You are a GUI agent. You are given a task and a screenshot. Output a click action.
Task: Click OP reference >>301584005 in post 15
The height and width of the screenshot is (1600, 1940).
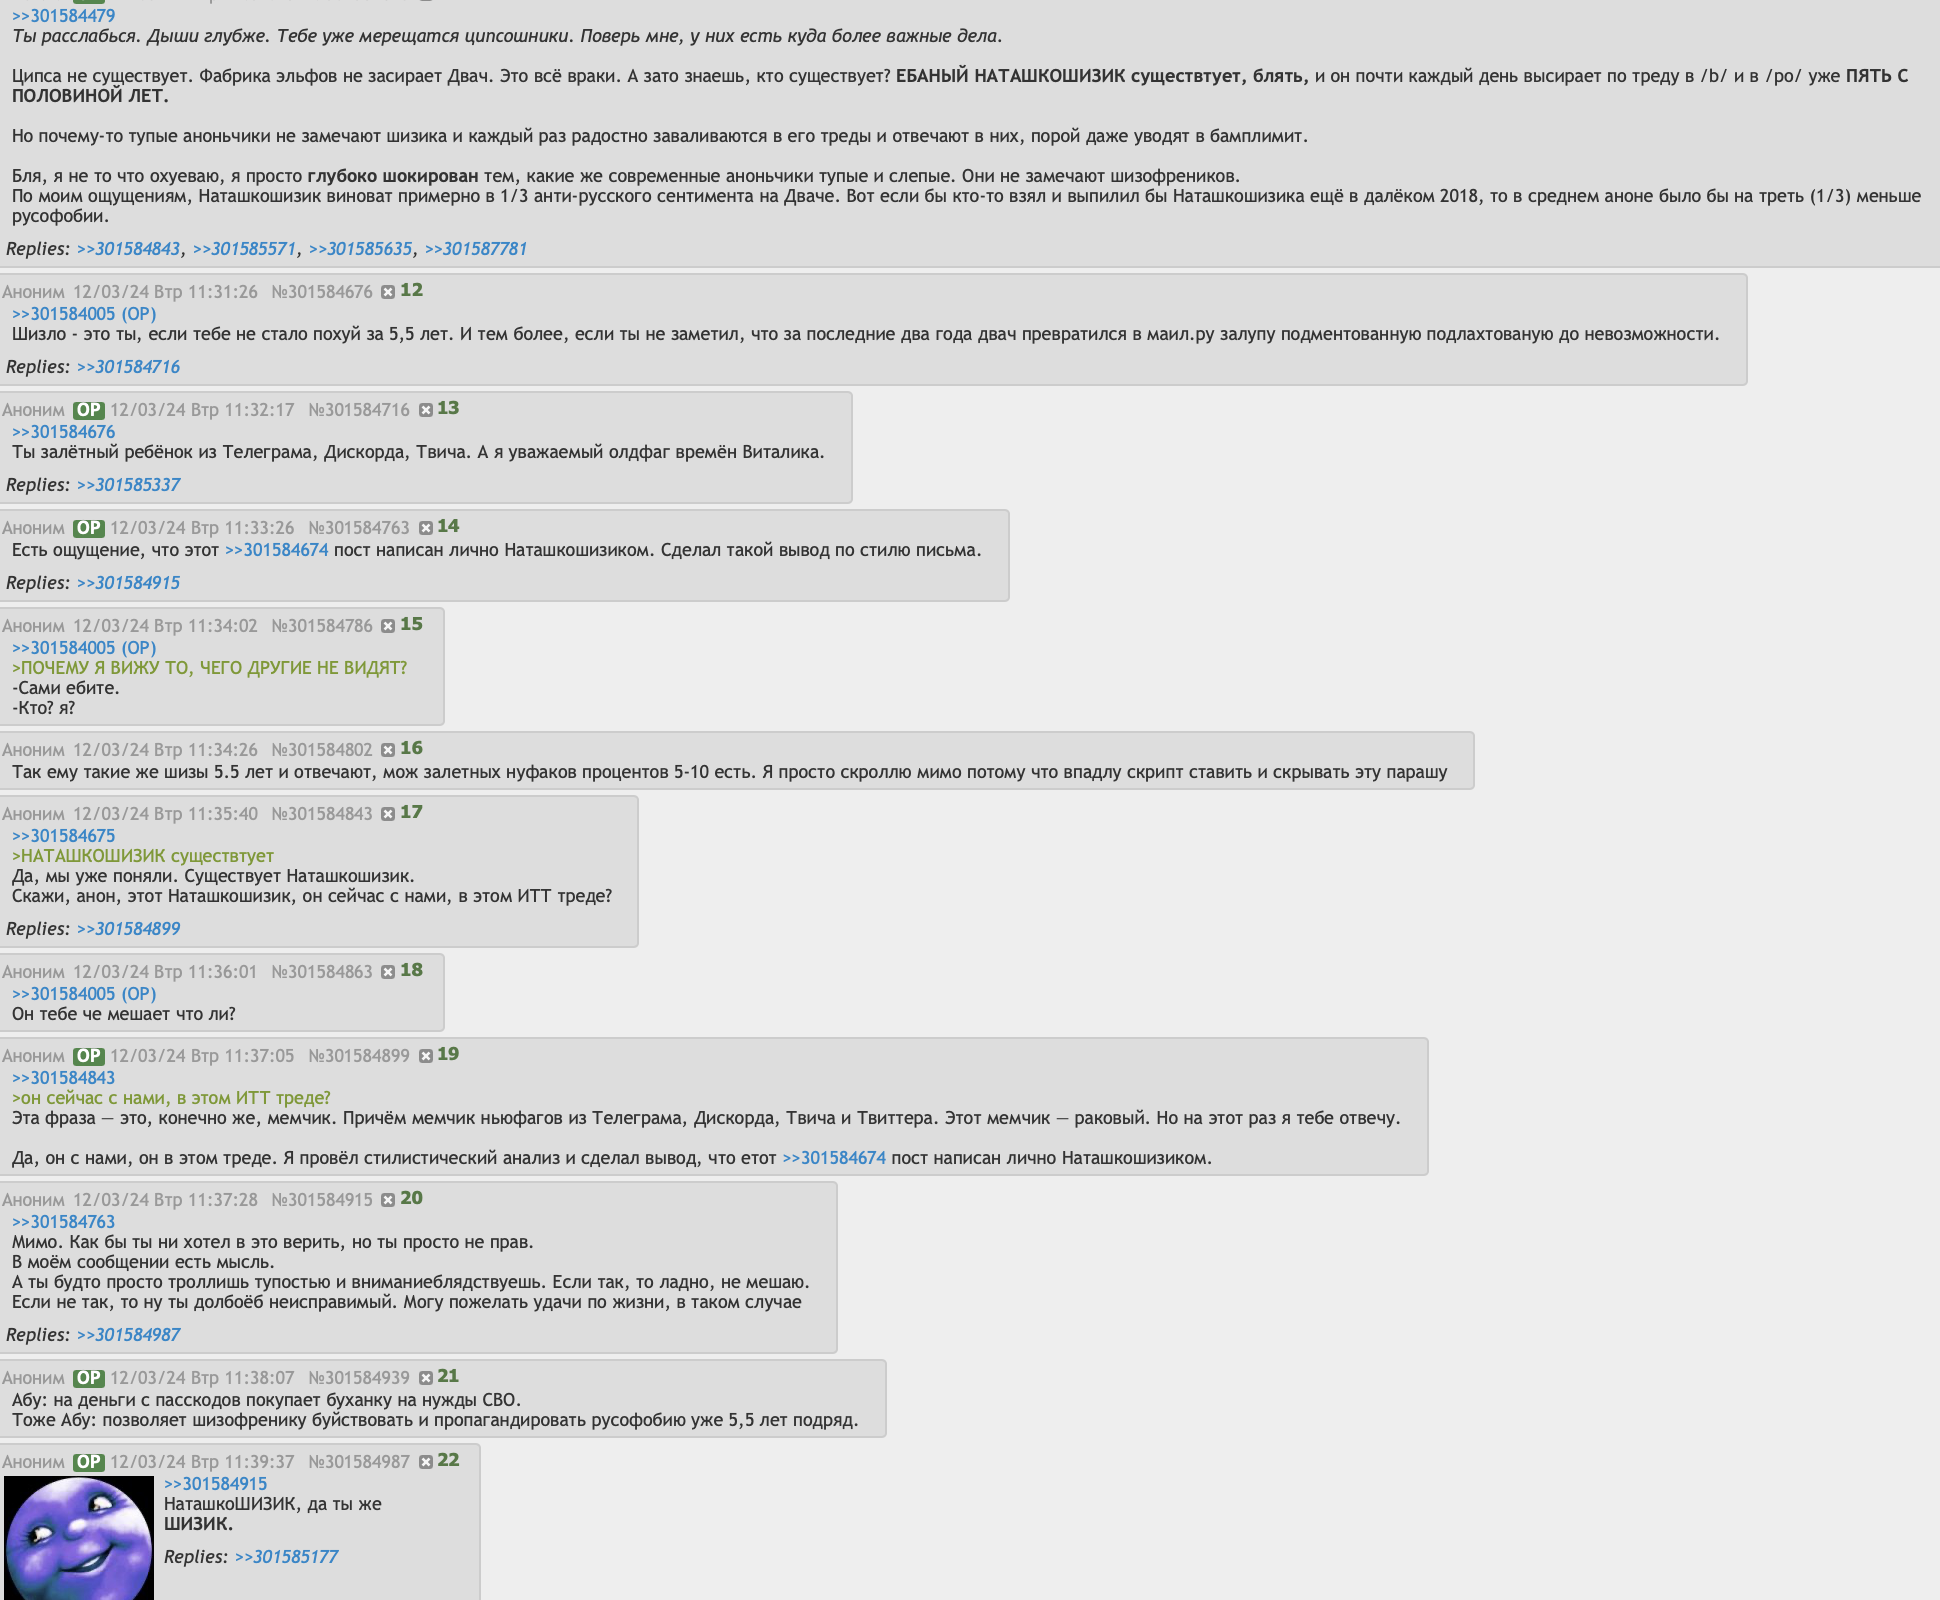pos(84,648)
